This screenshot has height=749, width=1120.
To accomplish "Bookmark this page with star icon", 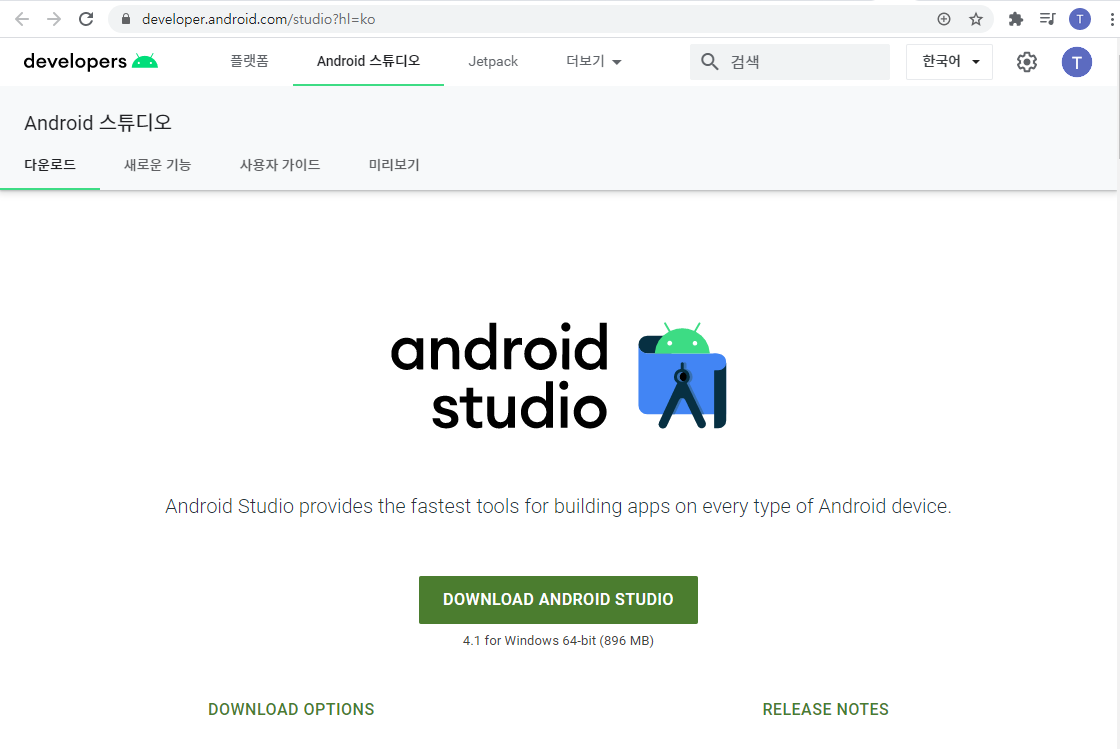I will click(x=976, y=19).
